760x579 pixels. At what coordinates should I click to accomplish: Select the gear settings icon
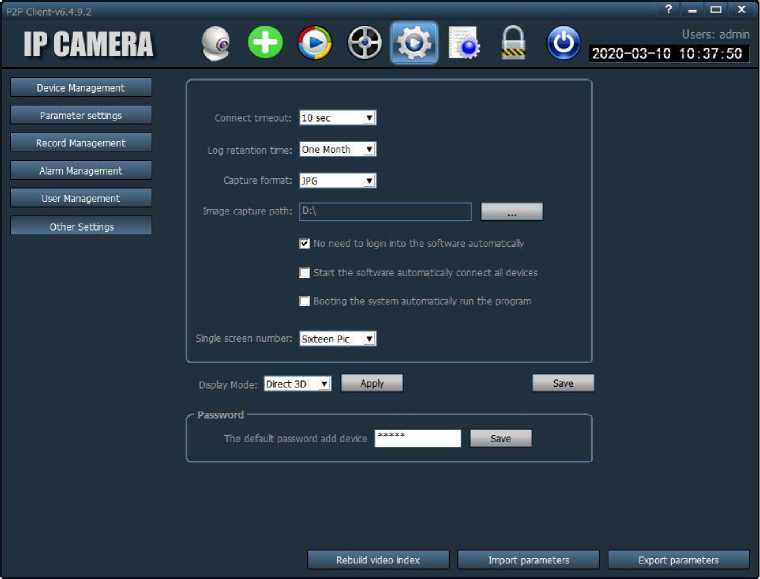(x=414, y=43)
